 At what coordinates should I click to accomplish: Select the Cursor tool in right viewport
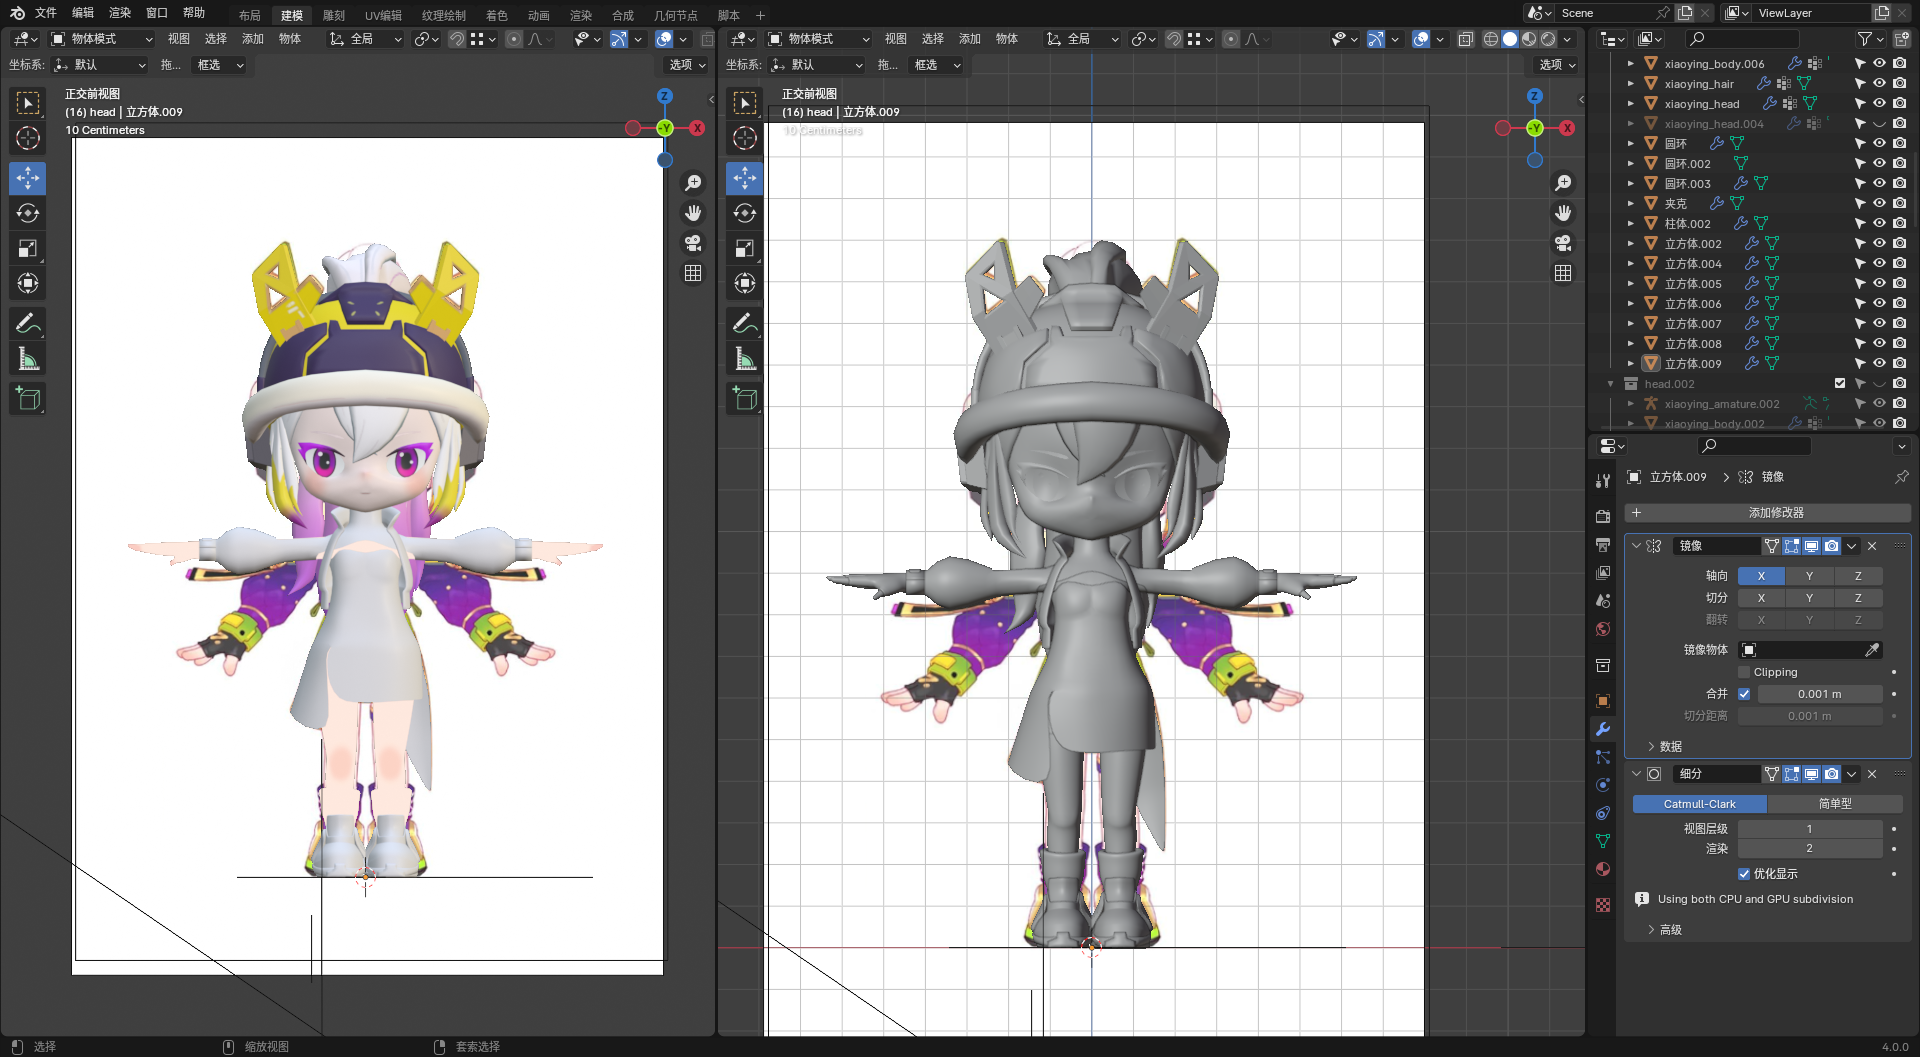click(x=745, y=138)
